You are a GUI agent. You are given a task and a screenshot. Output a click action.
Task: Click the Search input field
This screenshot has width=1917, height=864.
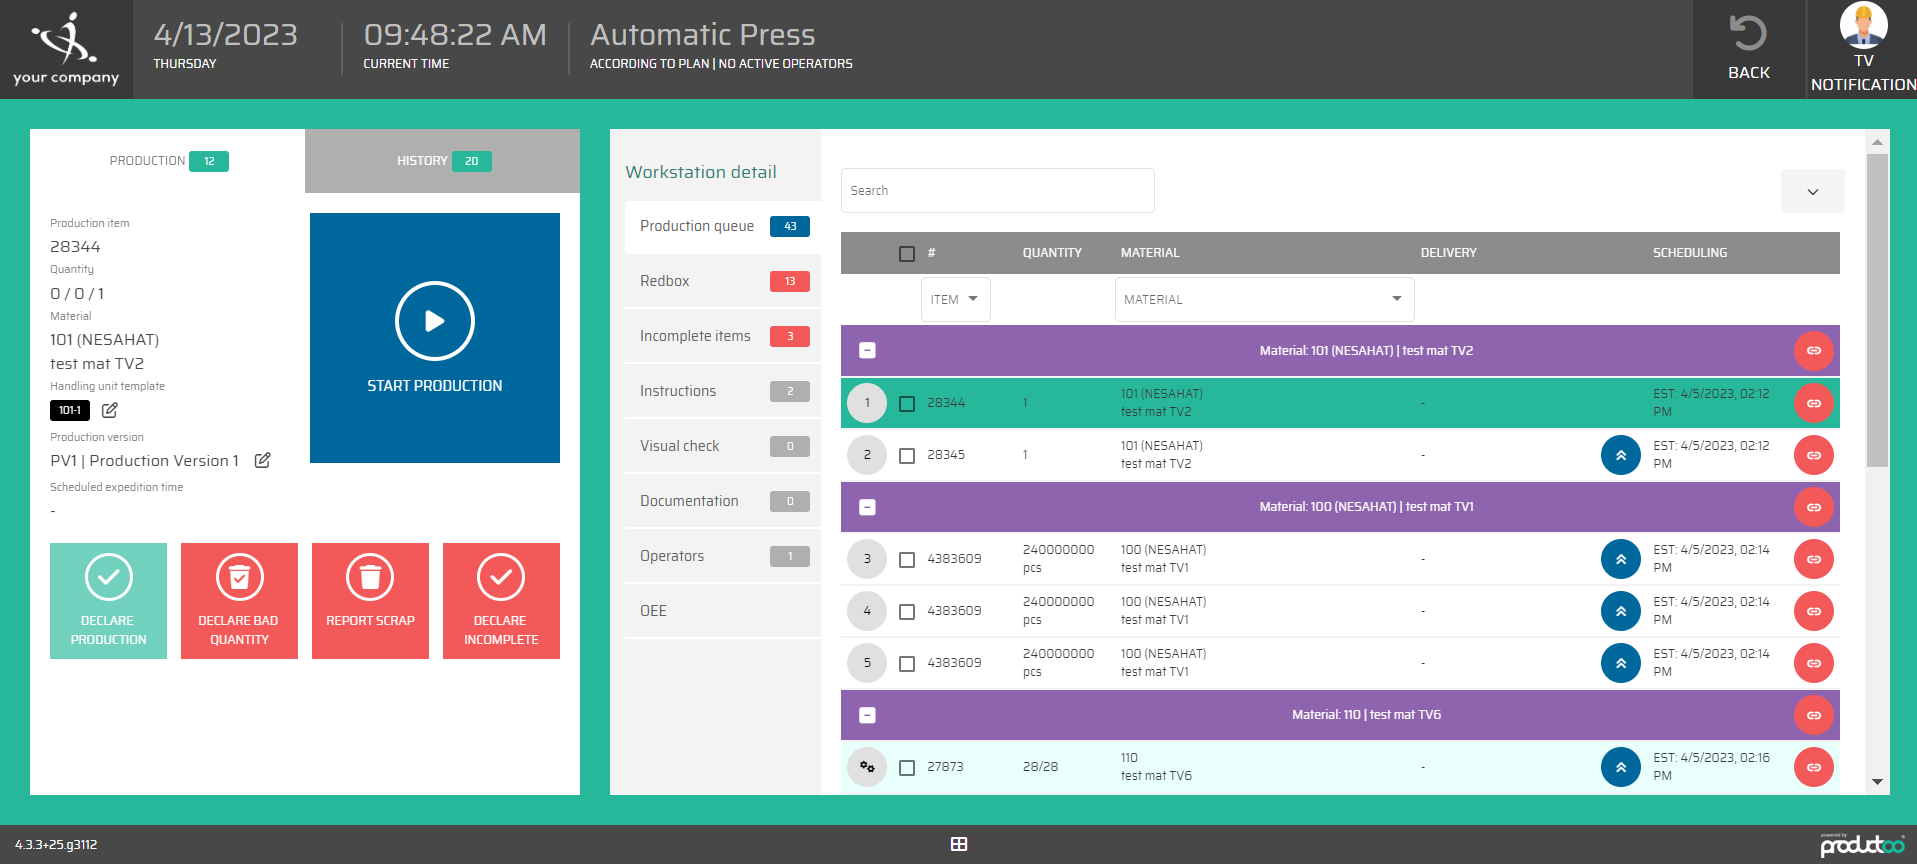[x=997, y=190]
